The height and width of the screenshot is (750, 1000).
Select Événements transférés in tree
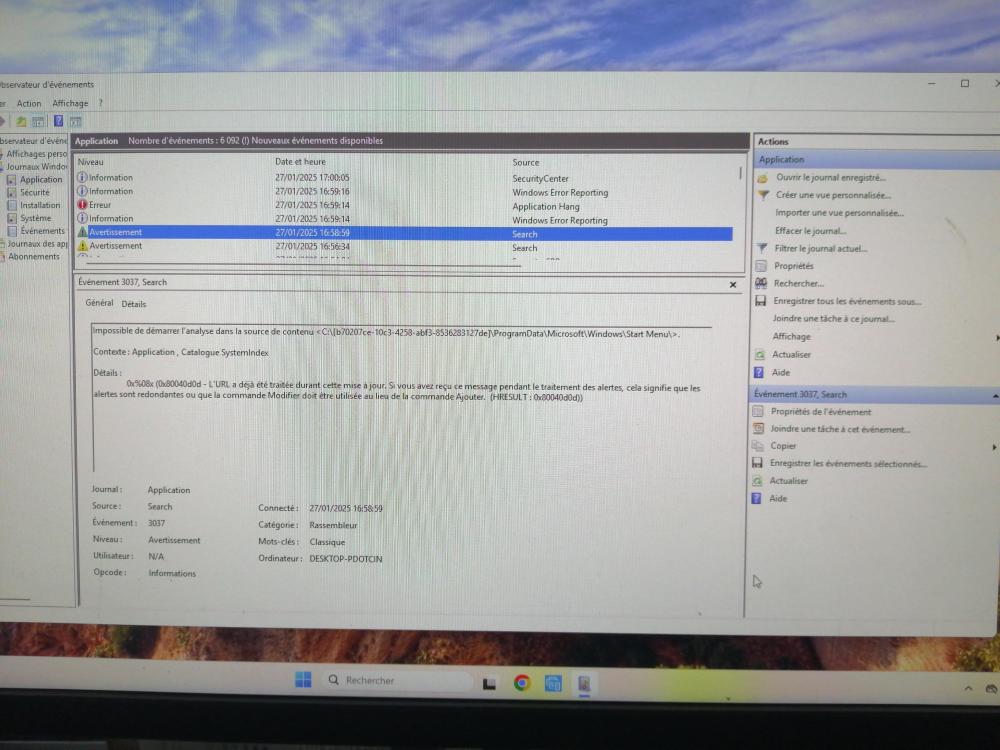coord(42,231)
